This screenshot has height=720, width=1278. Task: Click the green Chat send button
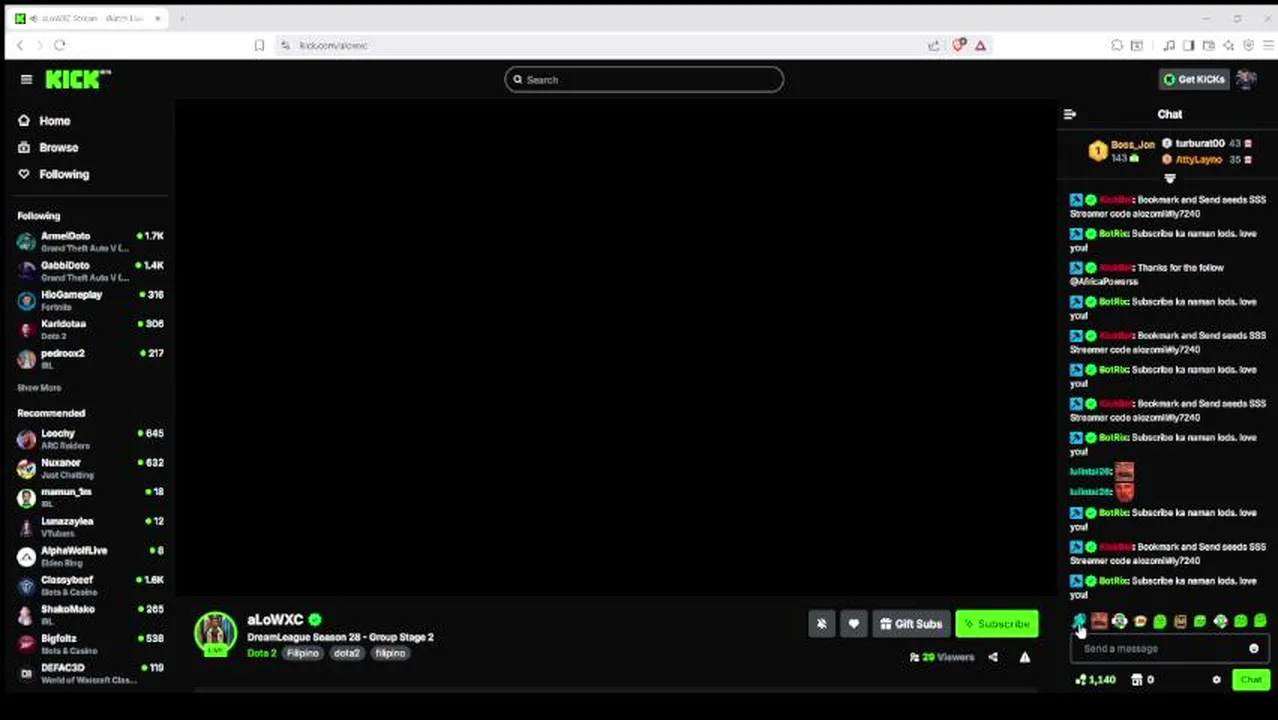point(1251,680)
